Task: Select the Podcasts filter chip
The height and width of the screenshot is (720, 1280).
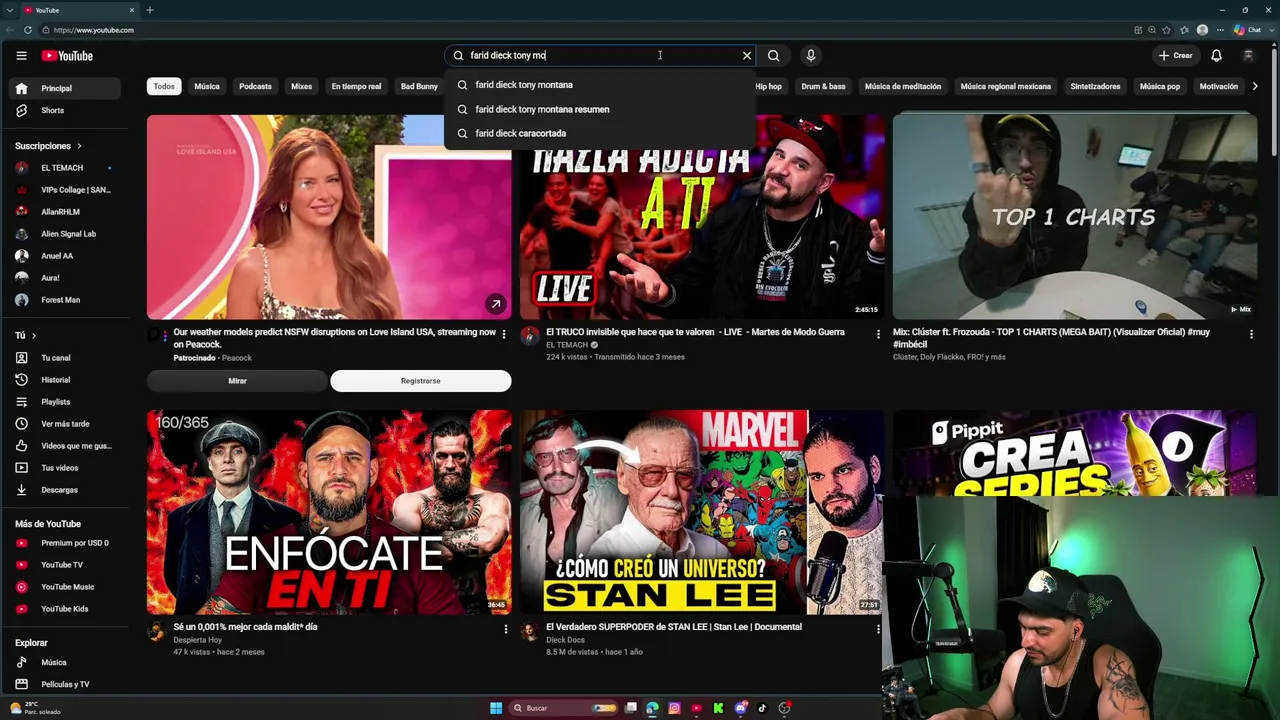Action: click(255, 86)
